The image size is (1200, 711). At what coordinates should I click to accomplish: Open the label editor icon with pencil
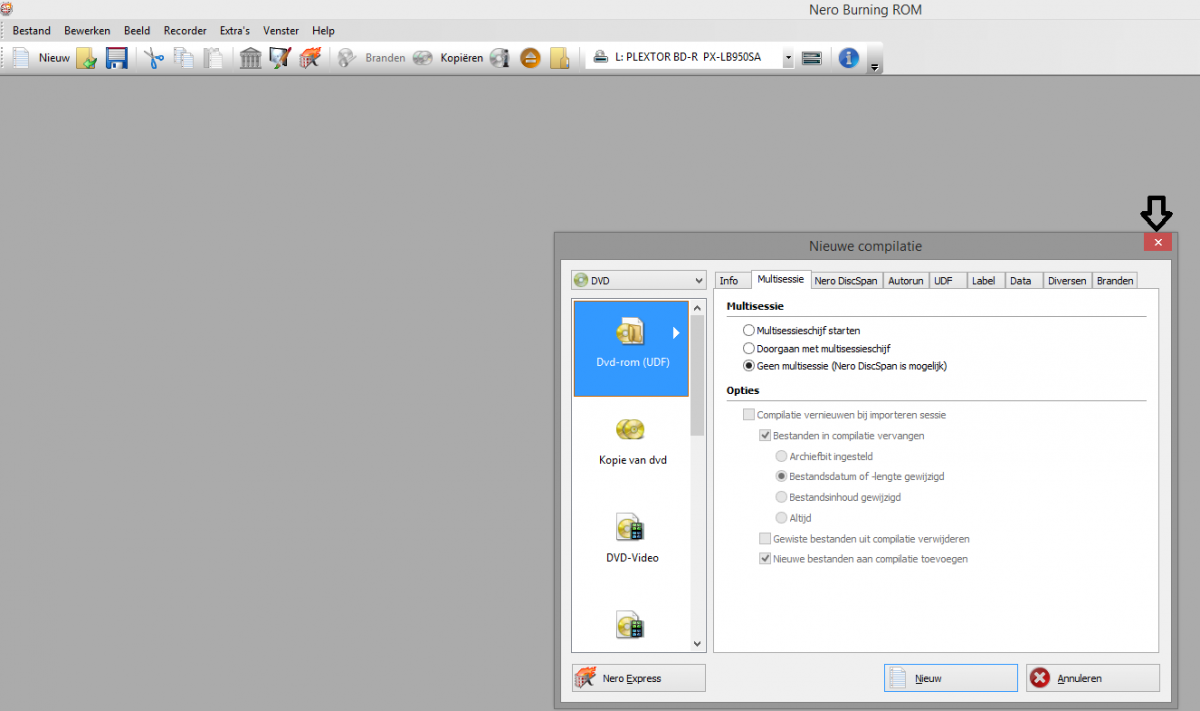click(x=280, y=58)
